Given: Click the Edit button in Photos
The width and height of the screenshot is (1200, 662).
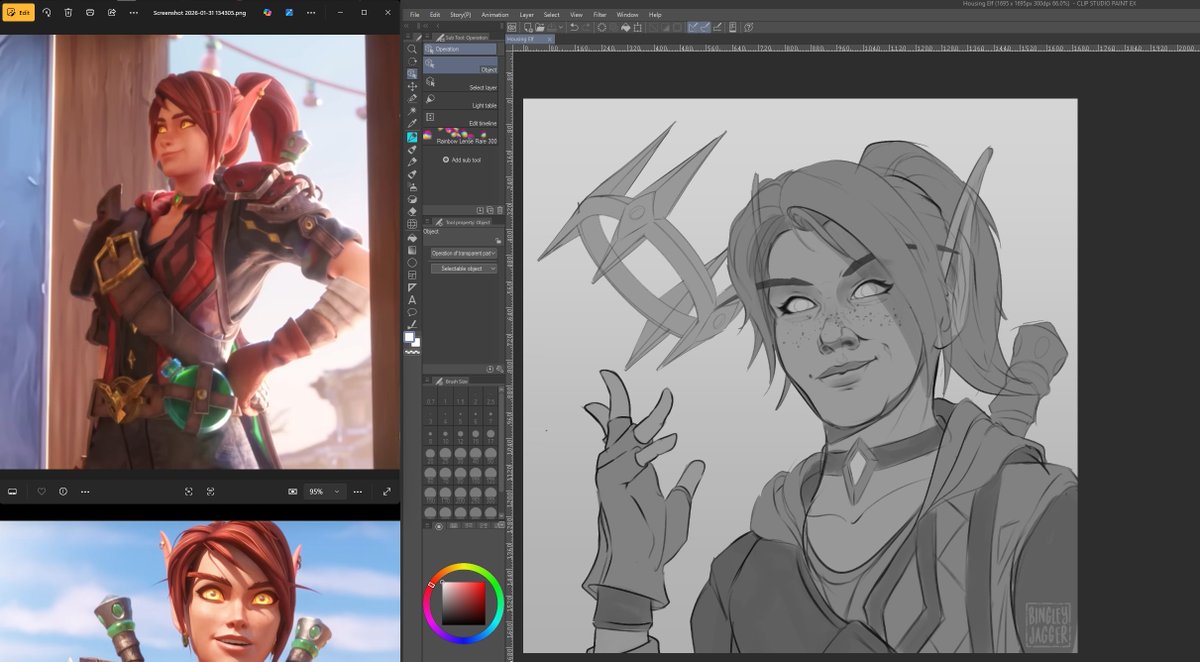Looking at the screenshot, I should (x=19, y=12).
